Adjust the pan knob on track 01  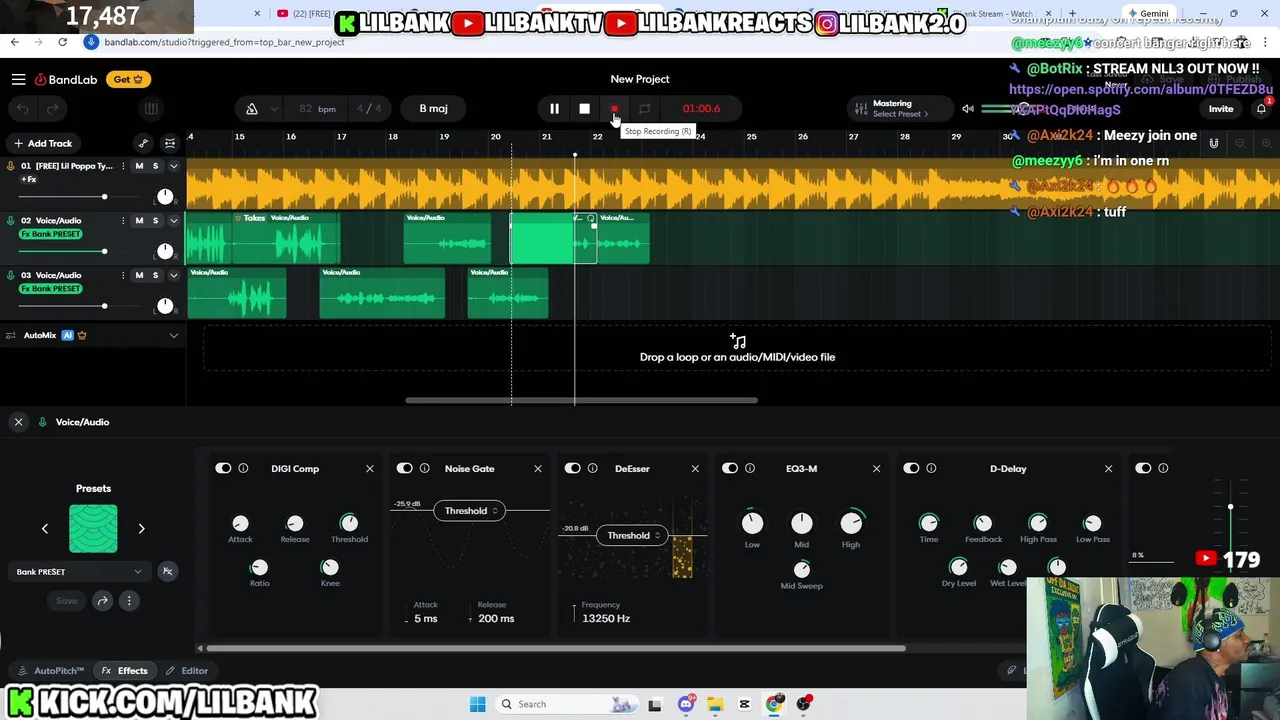coord(165,196)
